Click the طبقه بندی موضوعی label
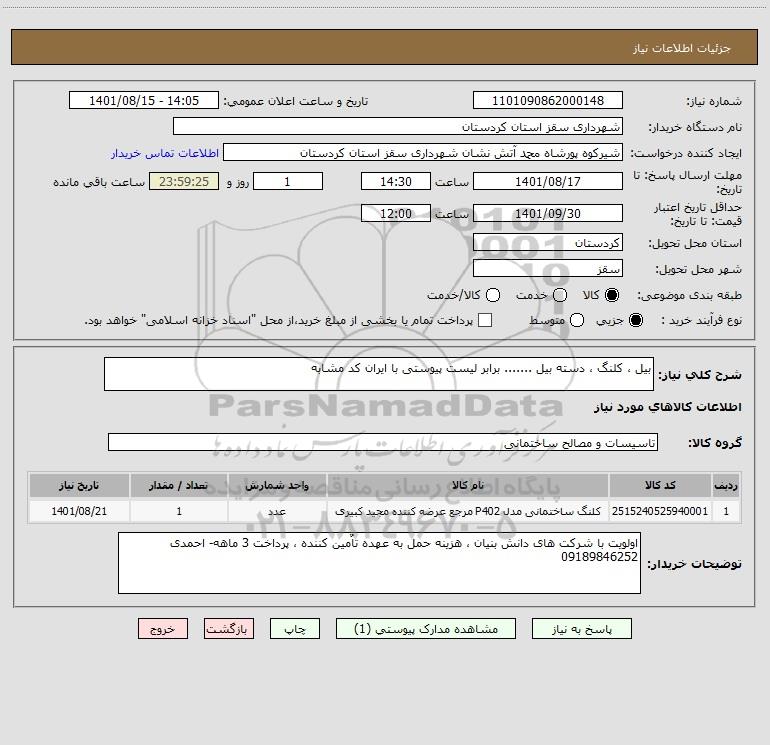 (689, 295)
